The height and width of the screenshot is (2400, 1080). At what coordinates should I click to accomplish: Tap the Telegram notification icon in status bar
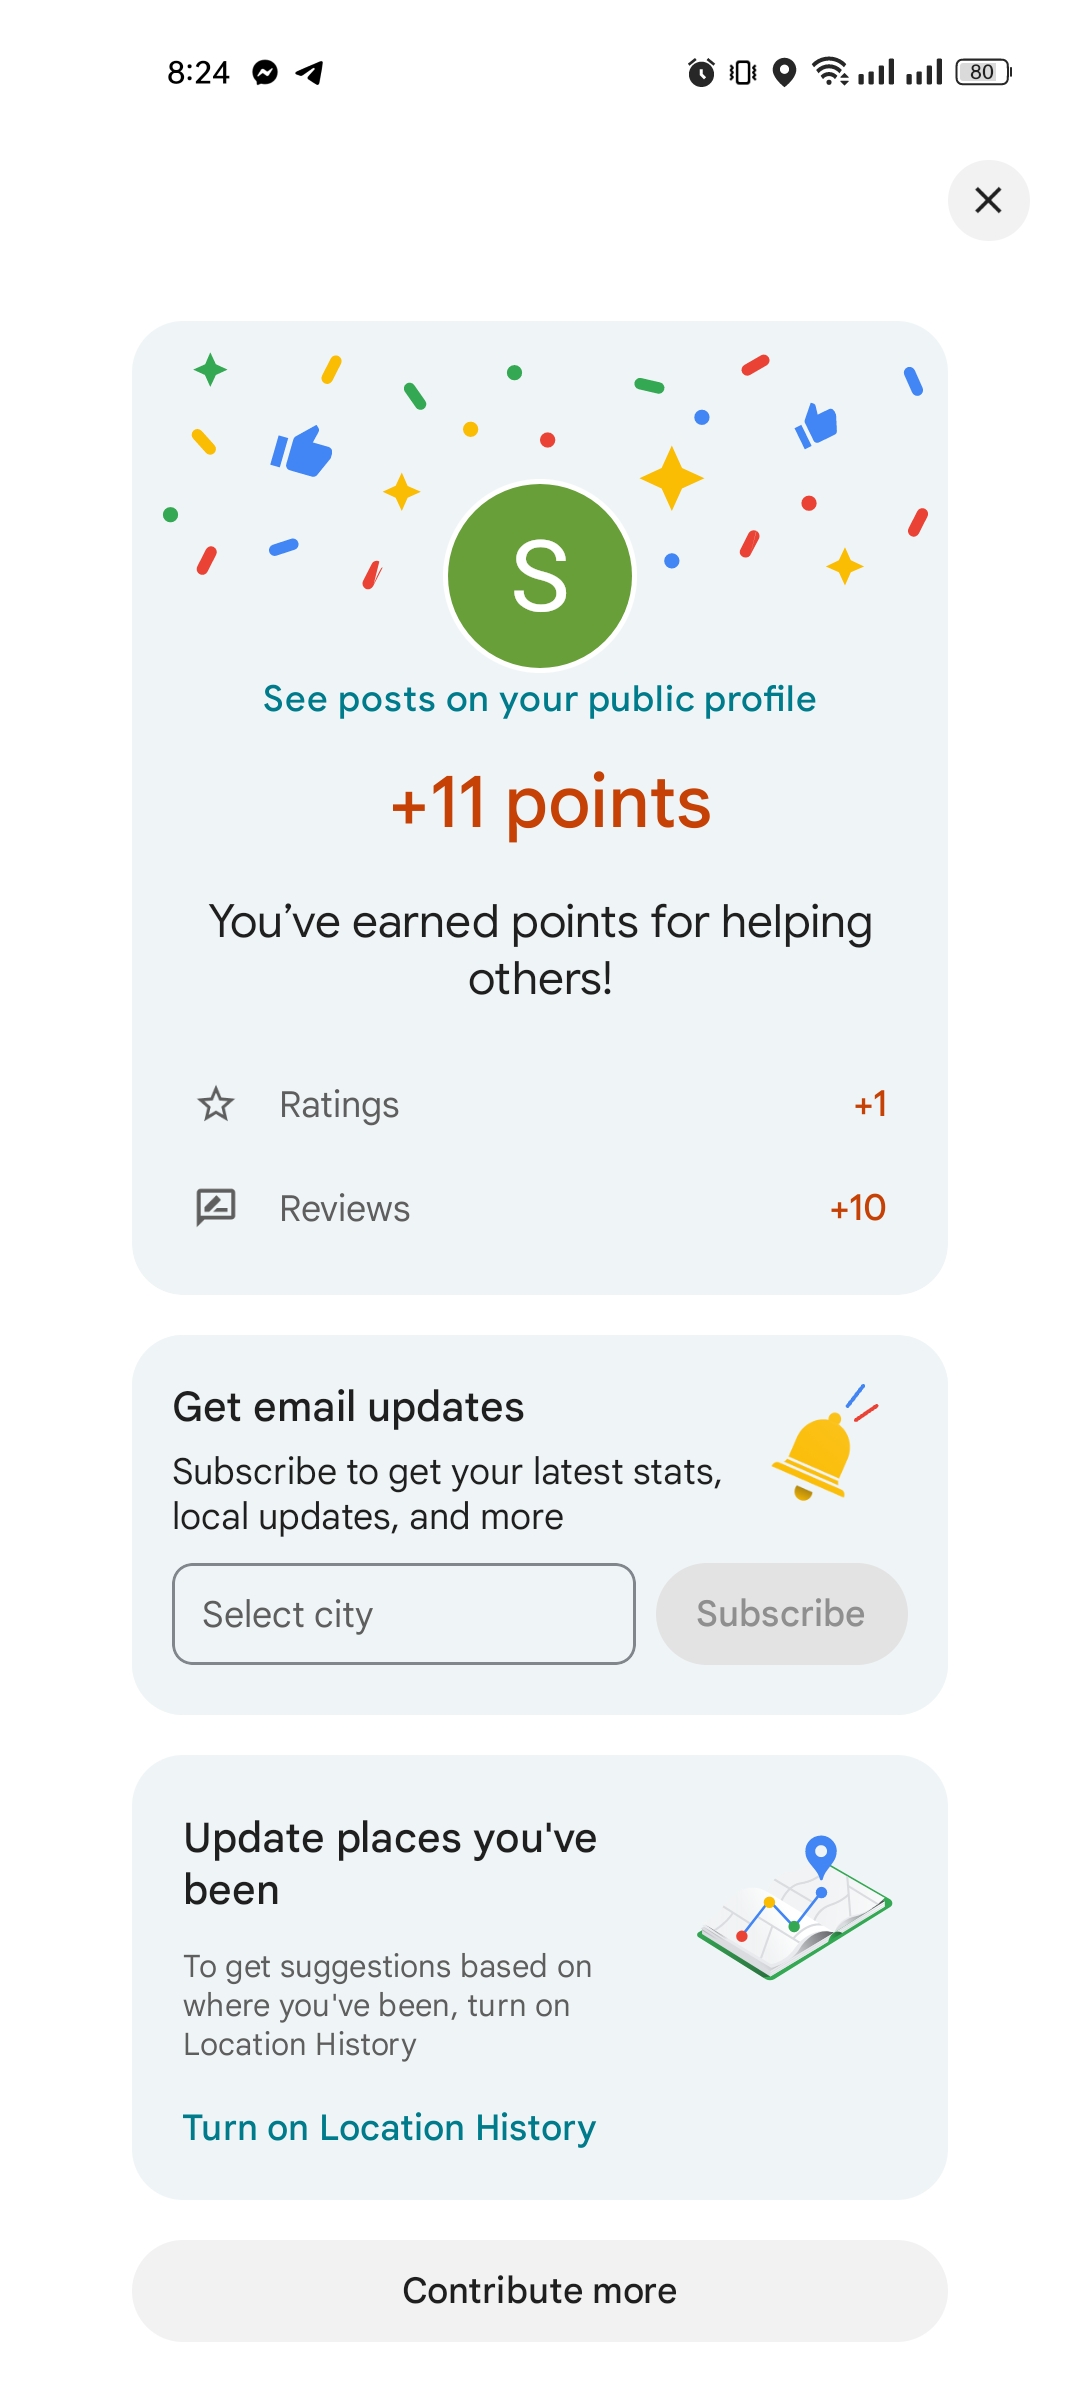(310, 72)
